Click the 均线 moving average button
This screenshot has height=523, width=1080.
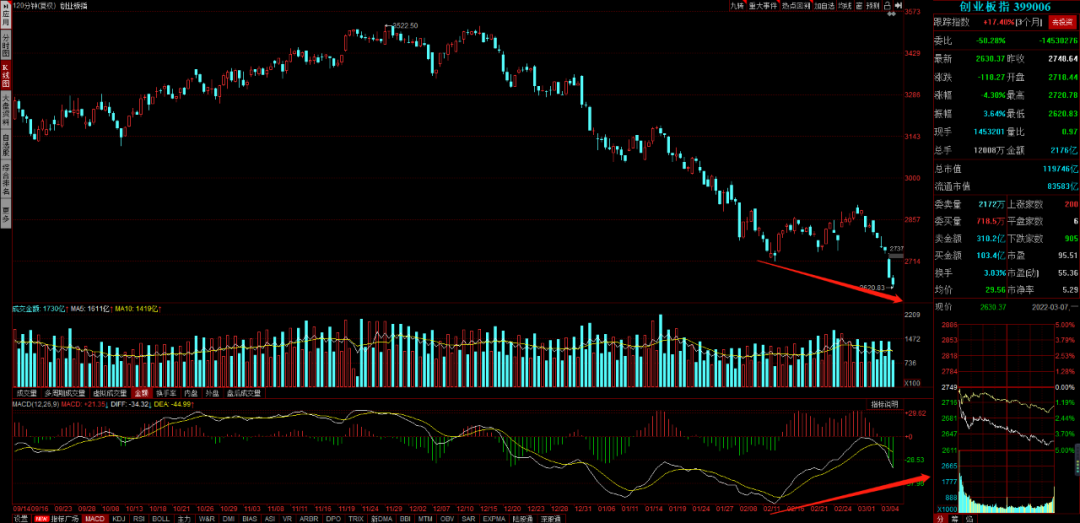845,6
